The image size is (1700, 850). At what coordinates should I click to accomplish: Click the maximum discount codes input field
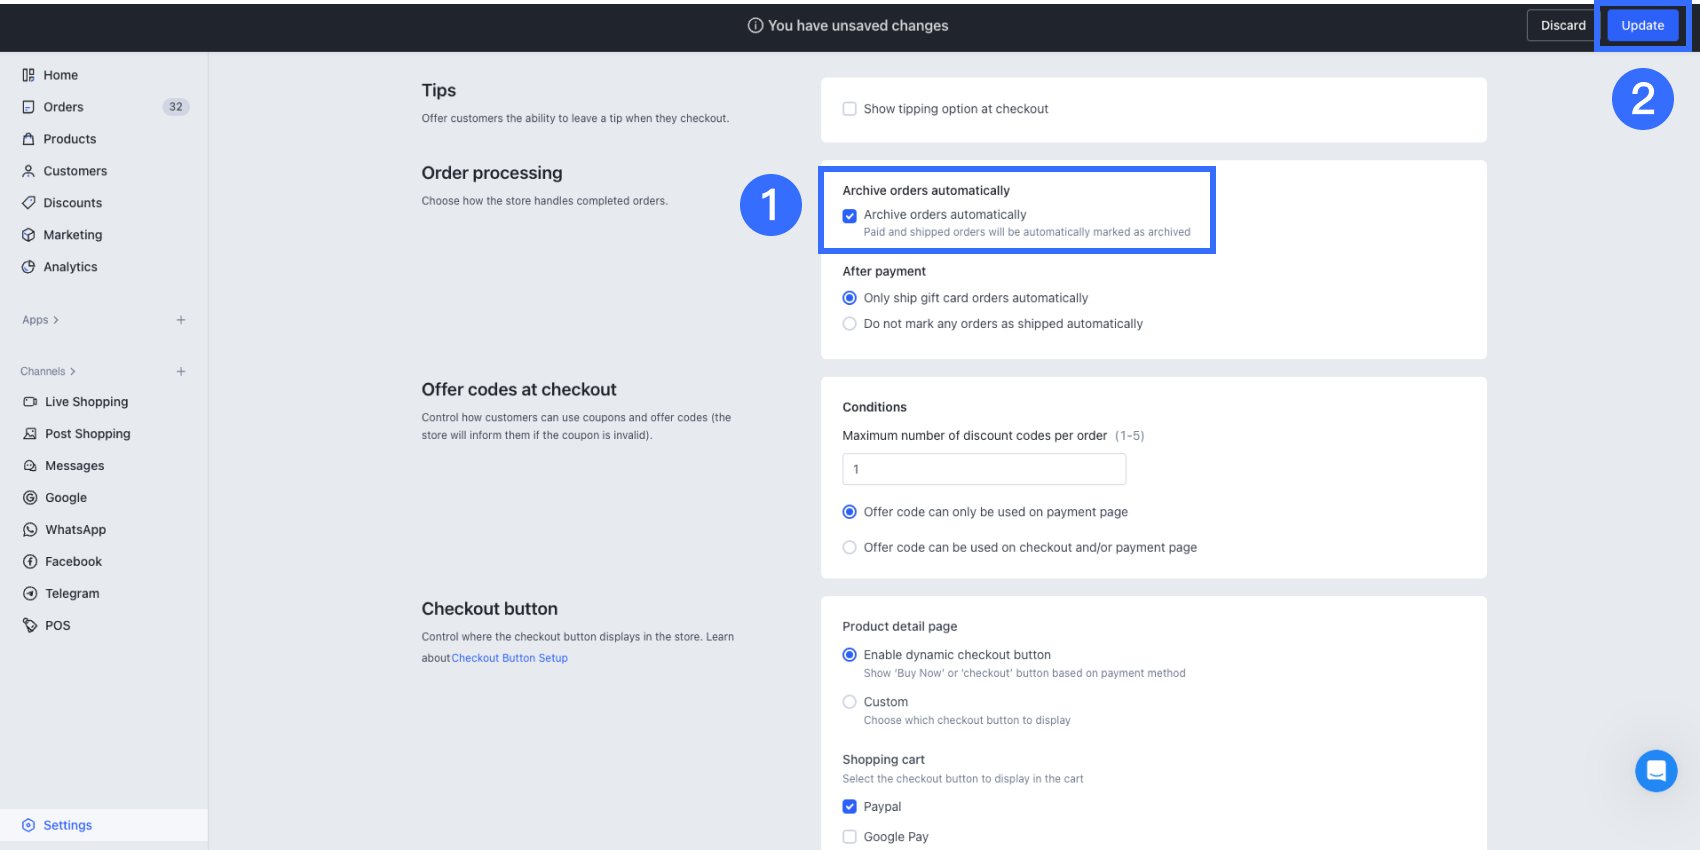coord(984,469)
